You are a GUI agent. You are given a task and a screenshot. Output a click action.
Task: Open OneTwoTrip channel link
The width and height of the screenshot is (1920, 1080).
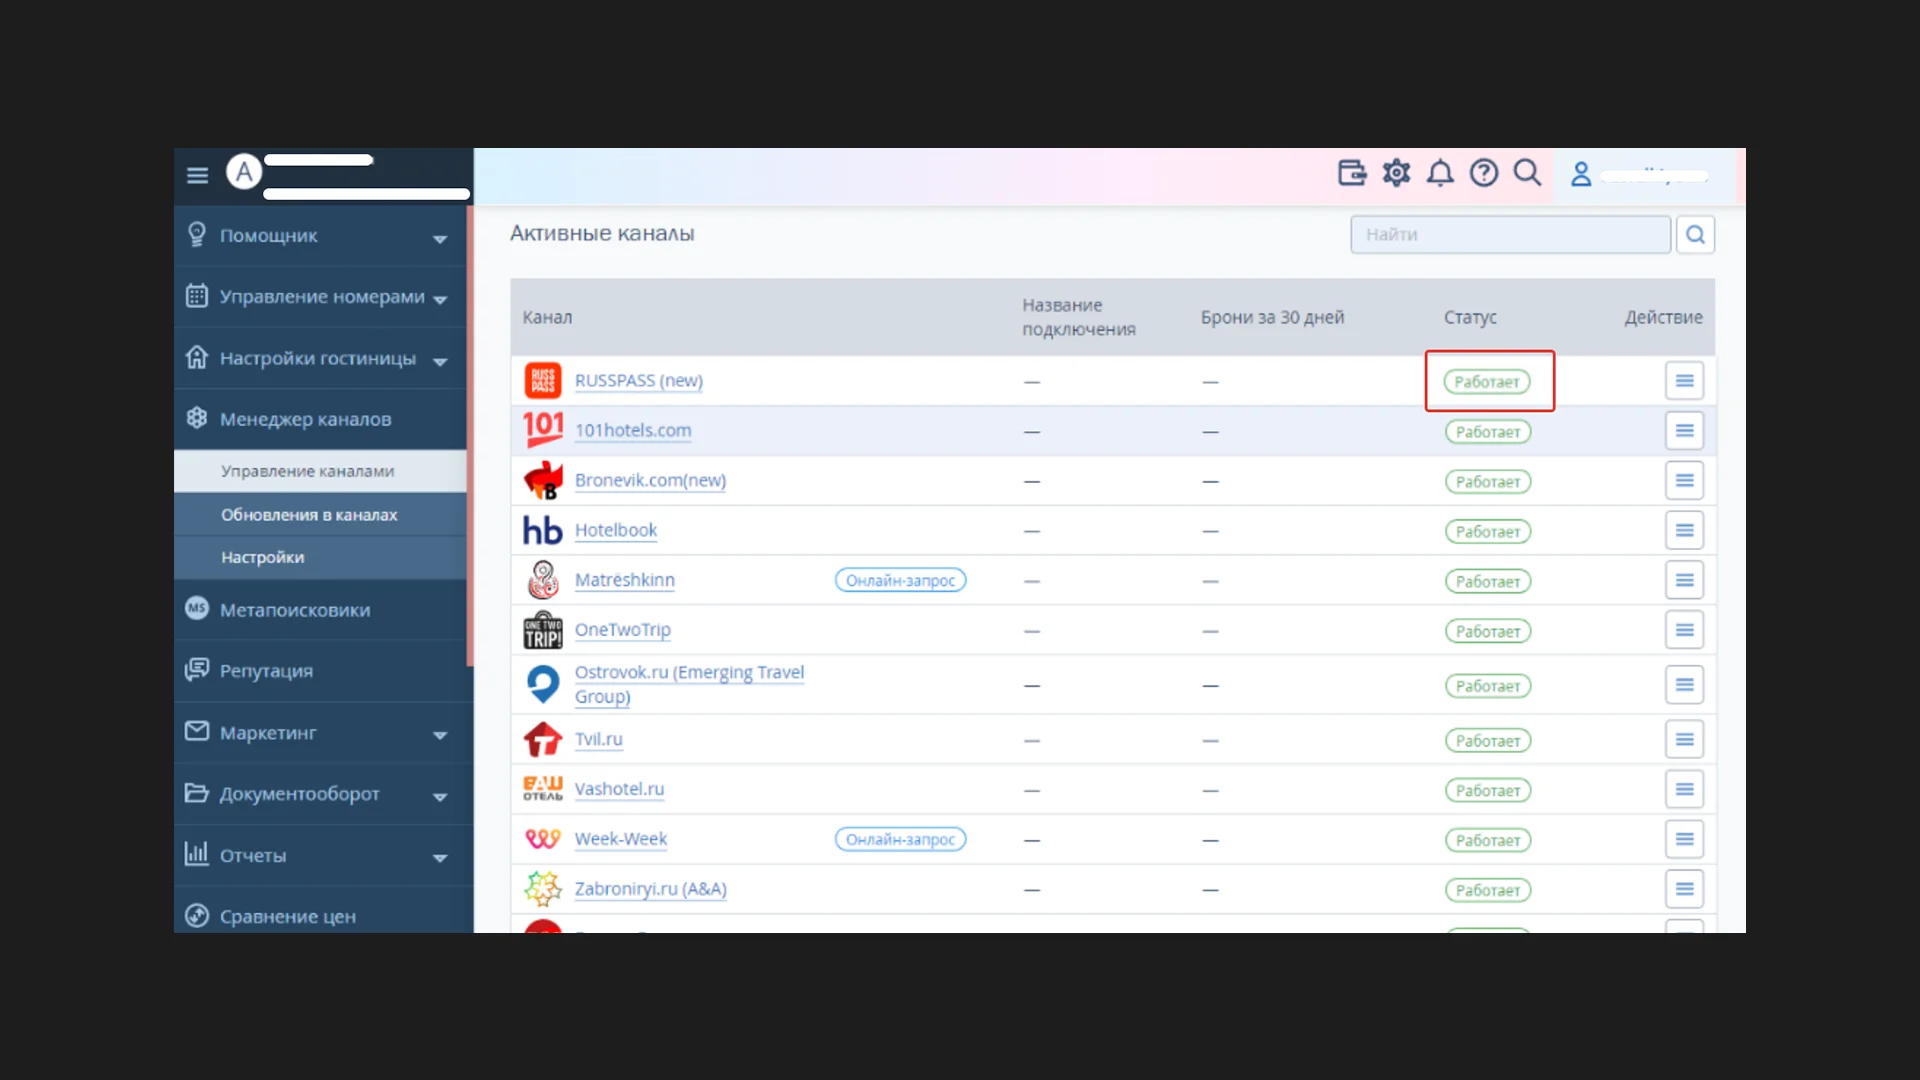[623, 630]
